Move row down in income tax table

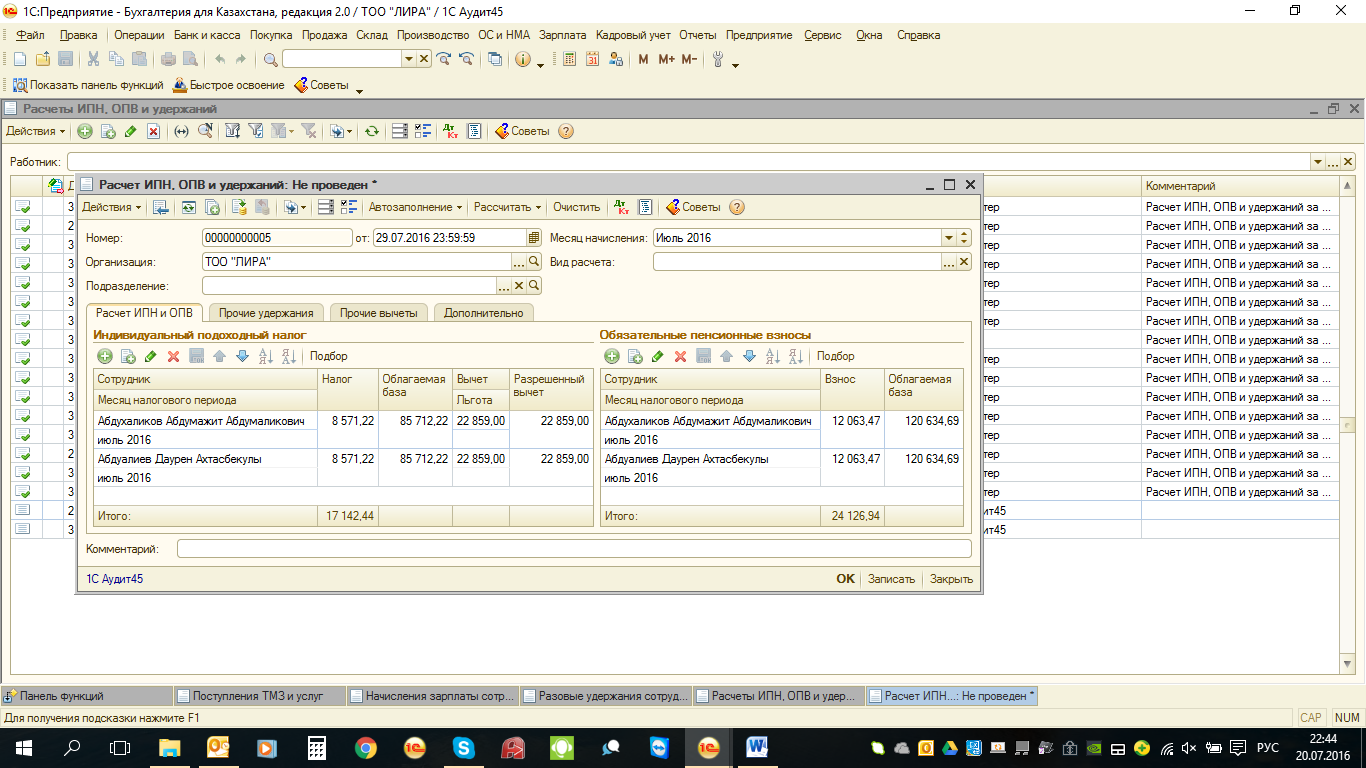pos(242,356)
